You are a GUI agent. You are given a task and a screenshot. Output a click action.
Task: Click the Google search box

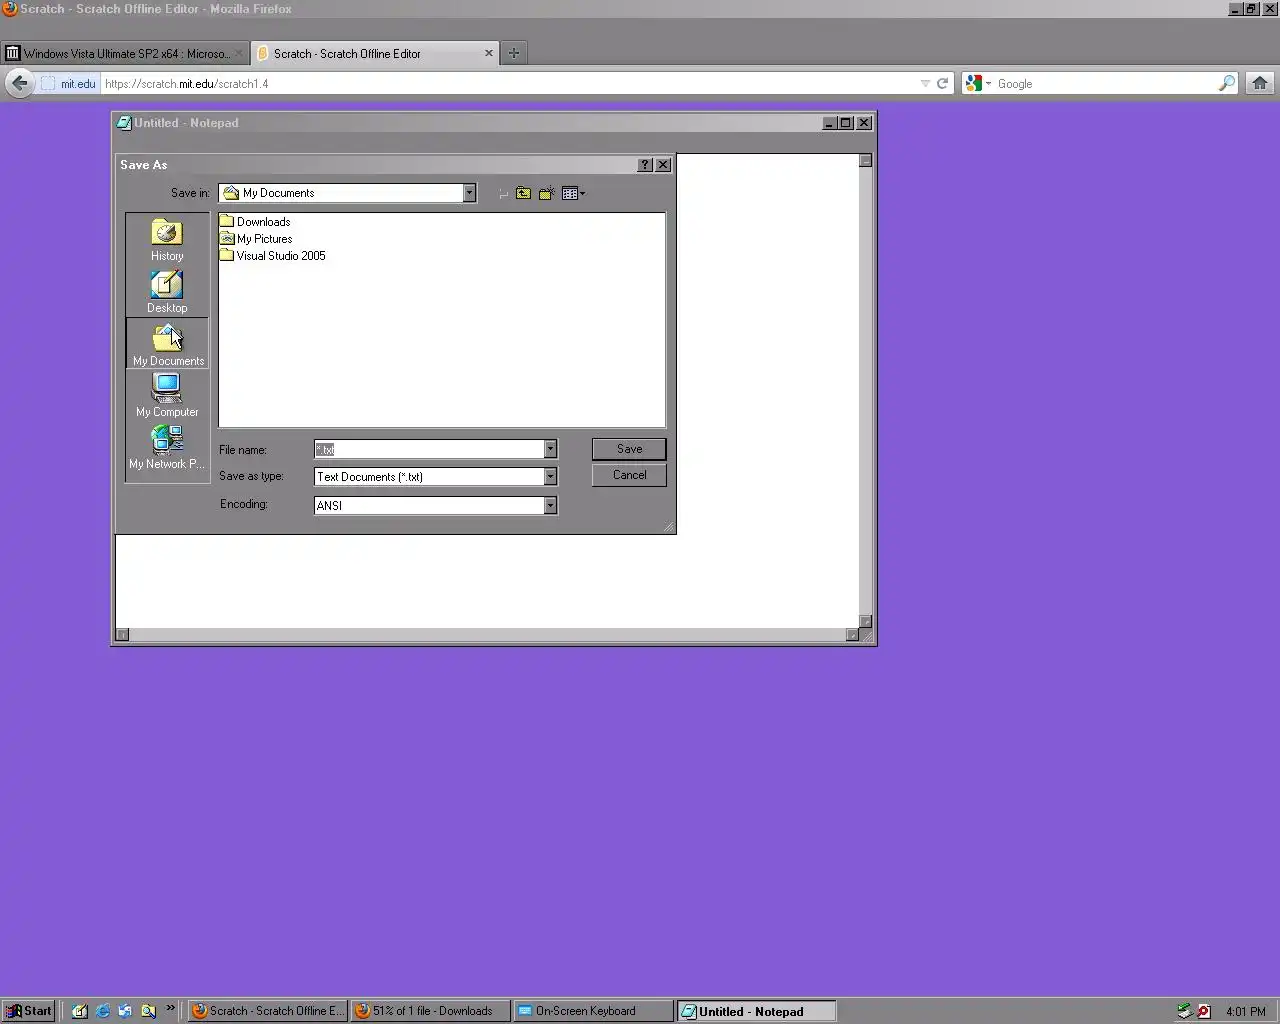[1105, 84]
